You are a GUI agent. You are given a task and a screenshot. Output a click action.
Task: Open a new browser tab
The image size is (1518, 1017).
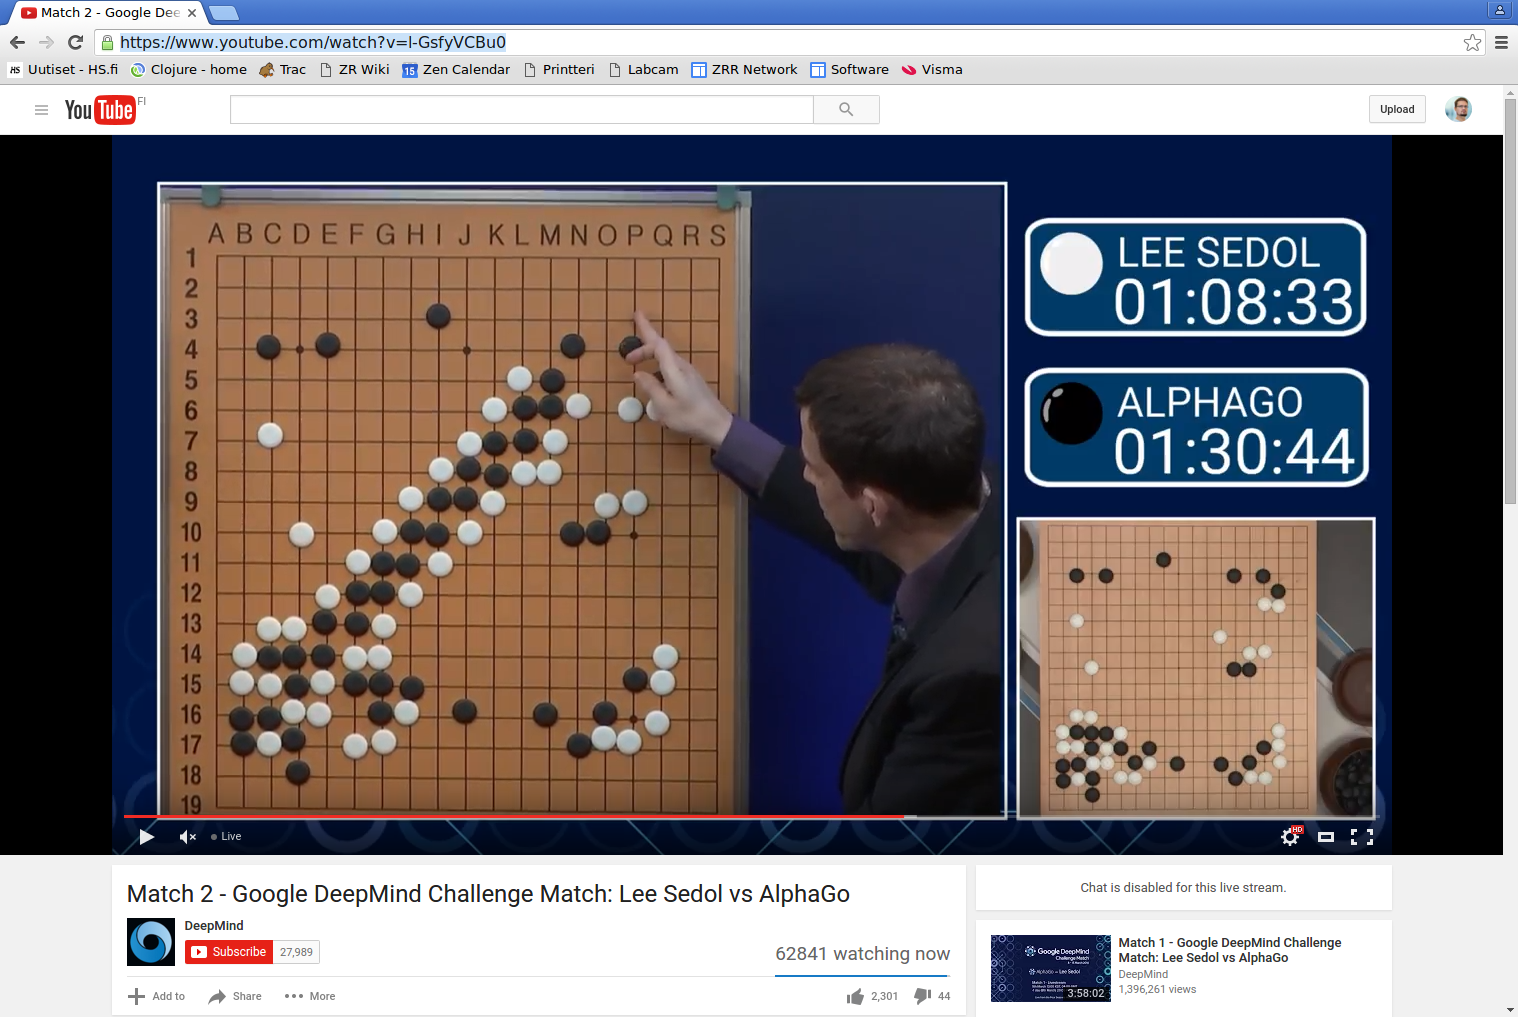coord(223,13)
